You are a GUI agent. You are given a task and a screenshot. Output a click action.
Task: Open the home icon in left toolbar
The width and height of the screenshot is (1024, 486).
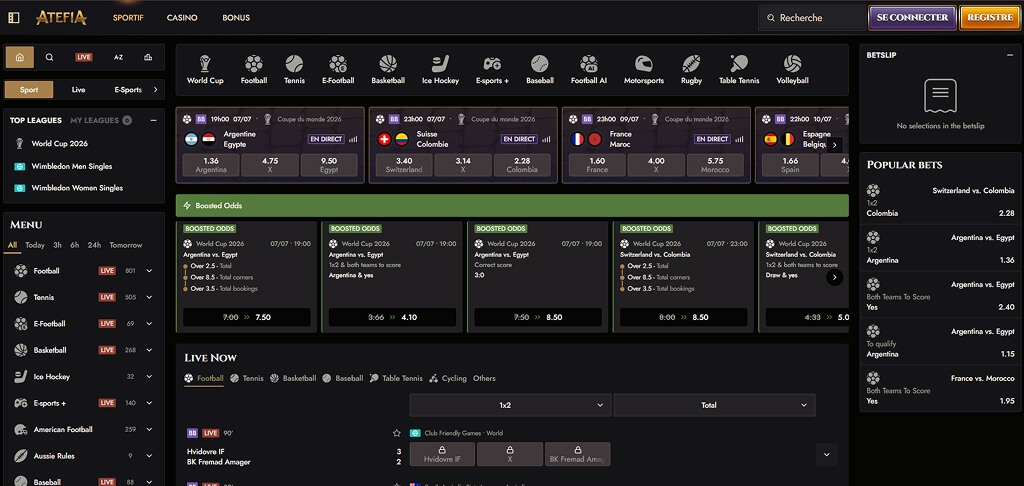(x=20, y=57)
